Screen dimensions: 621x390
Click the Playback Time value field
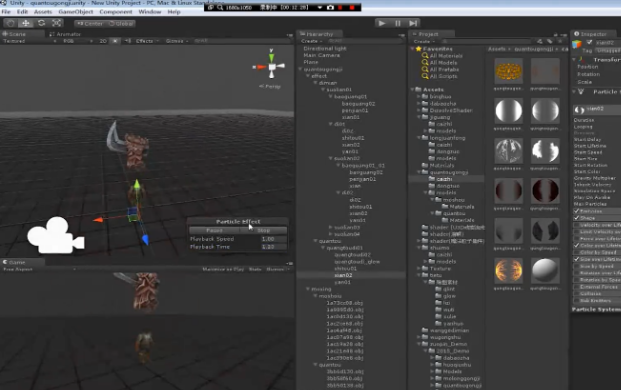(x=273, y=247)
